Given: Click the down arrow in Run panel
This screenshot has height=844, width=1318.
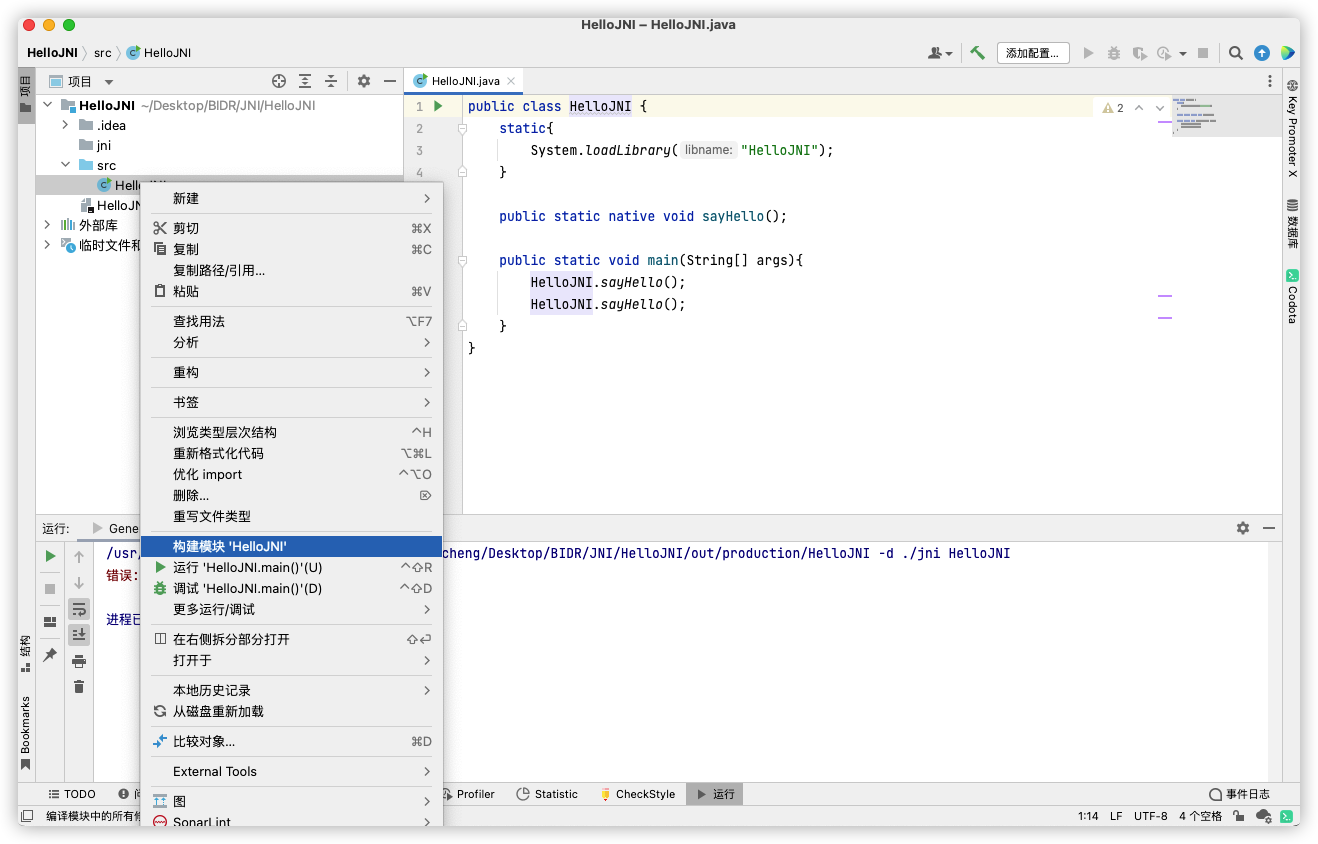Looking at the screenshot, I should point(79,583).
